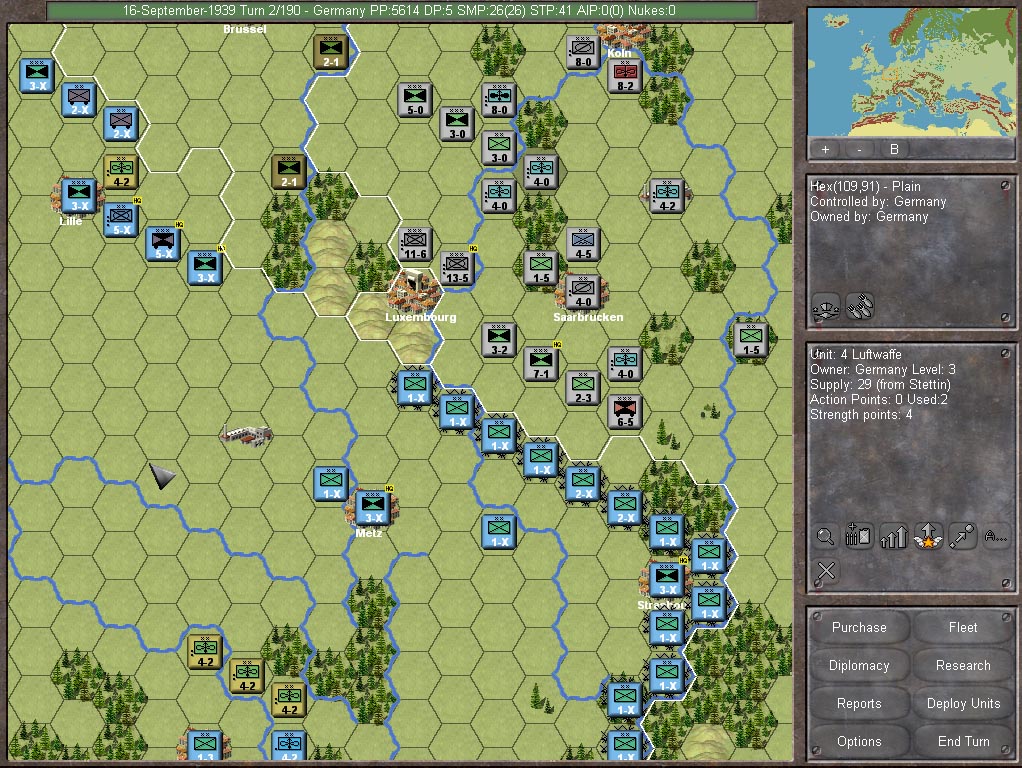1022x768 pixels.
Task: Click the air mission aircraft icon in hex panel
Action: [x=826, y=306]
